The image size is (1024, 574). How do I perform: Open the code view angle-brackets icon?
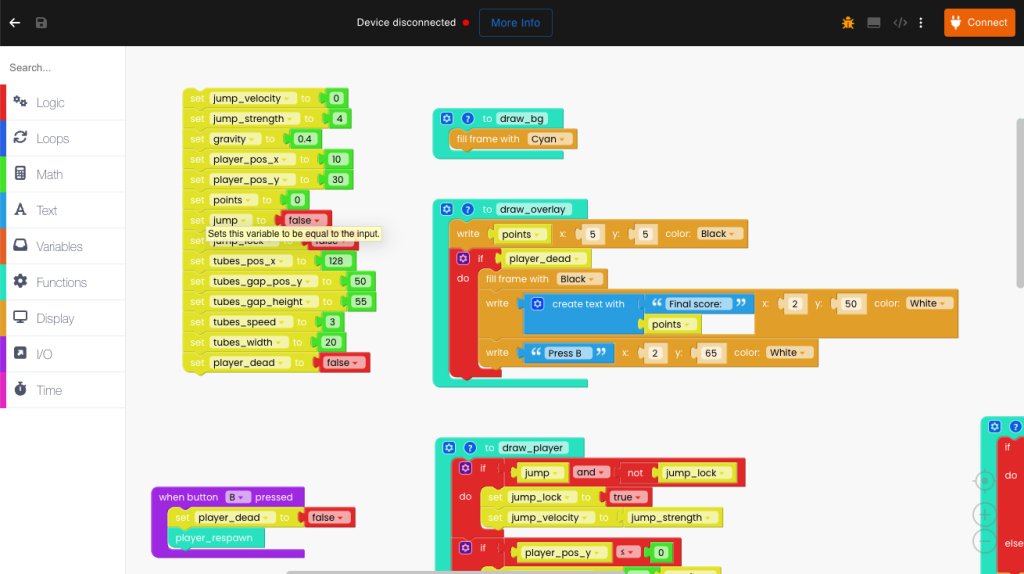pos(900,22)
